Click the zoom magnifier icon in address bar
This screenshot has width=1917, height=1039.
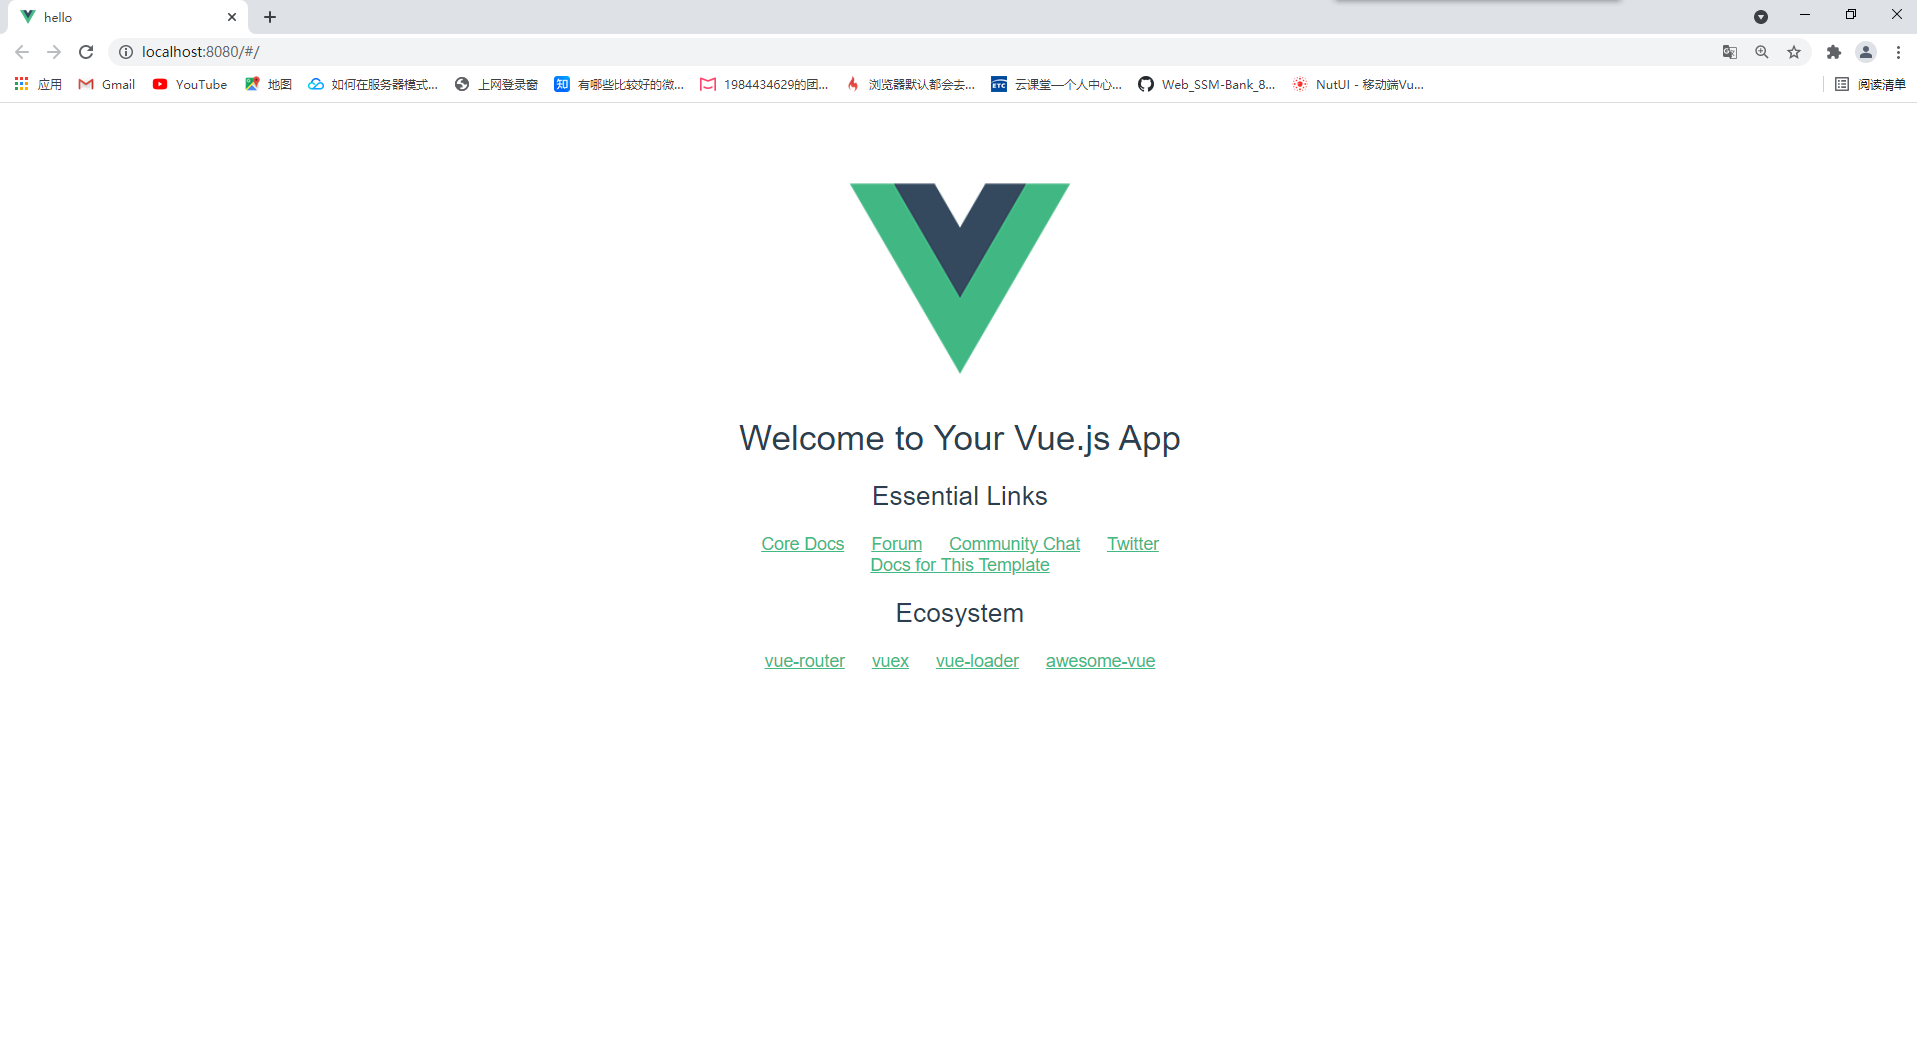[1762, 52]
